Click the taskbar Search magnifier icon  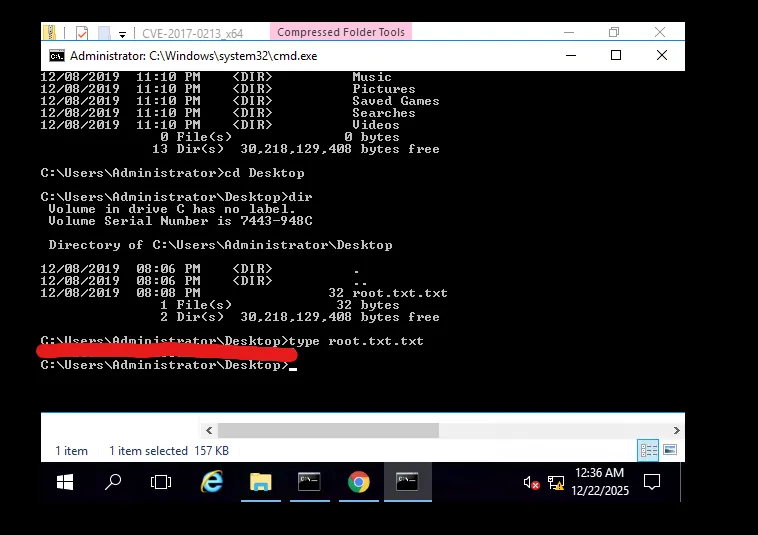[x=113, y=482]
